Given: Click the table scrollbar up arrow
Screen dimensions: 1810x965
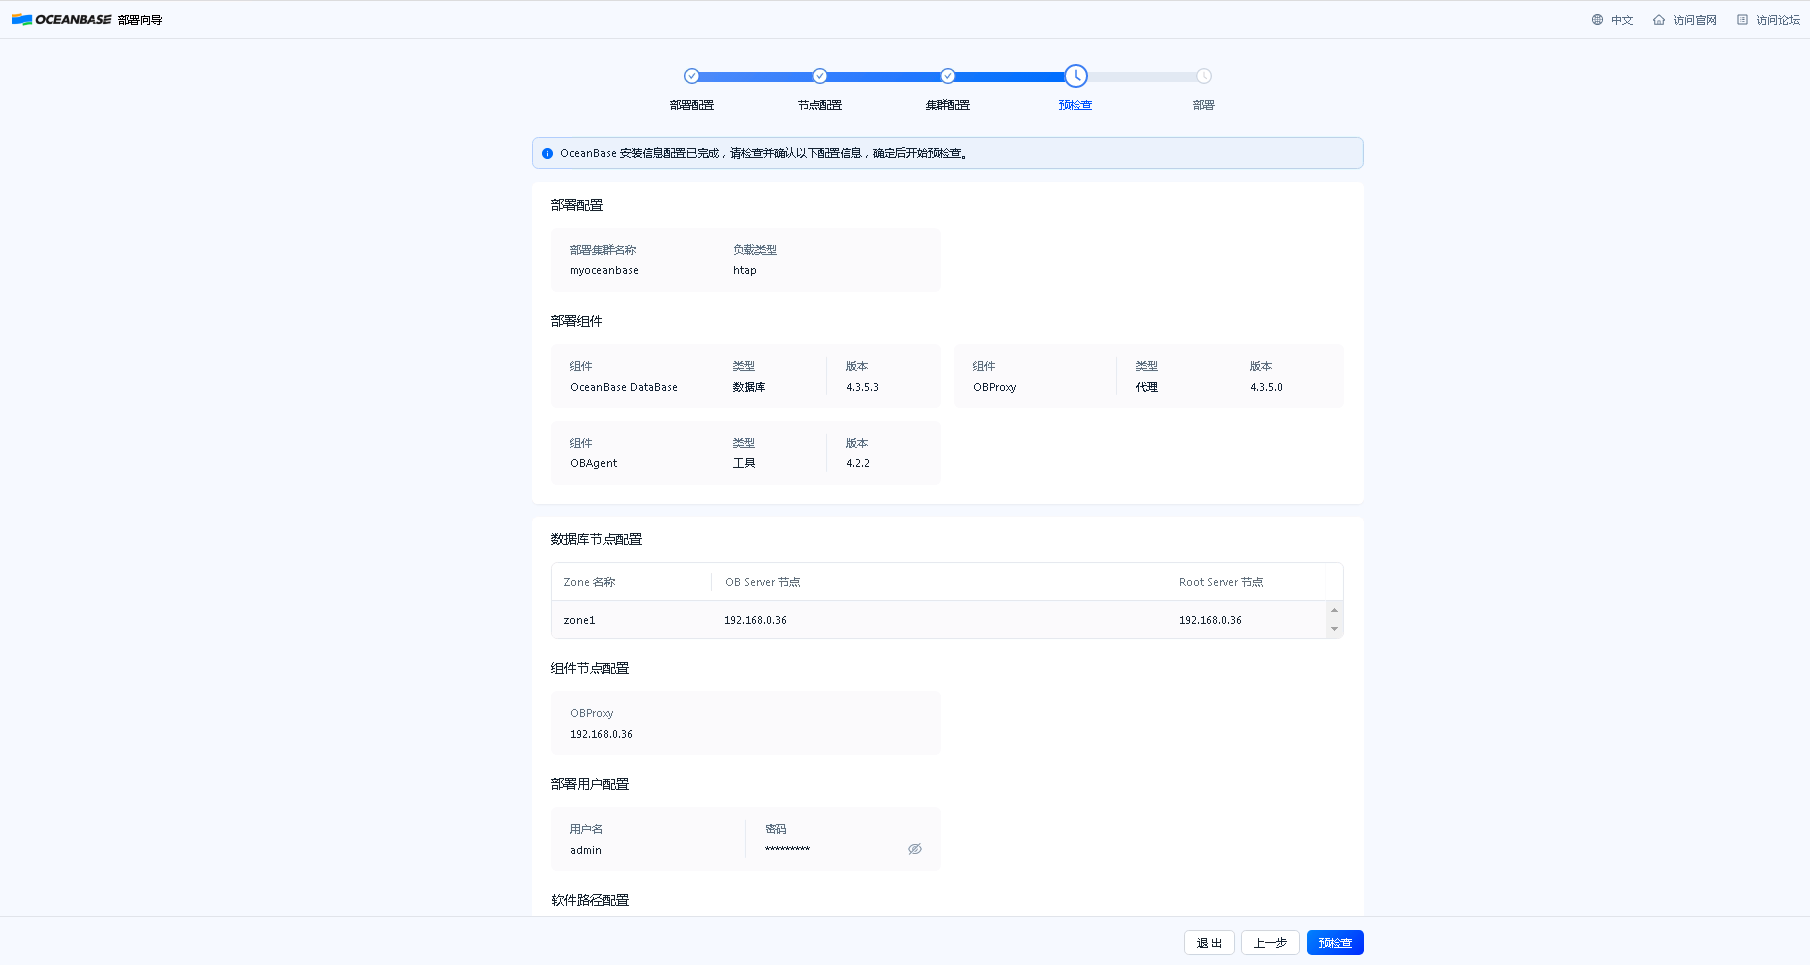Looking at the screenshot, I should 1334,610.
